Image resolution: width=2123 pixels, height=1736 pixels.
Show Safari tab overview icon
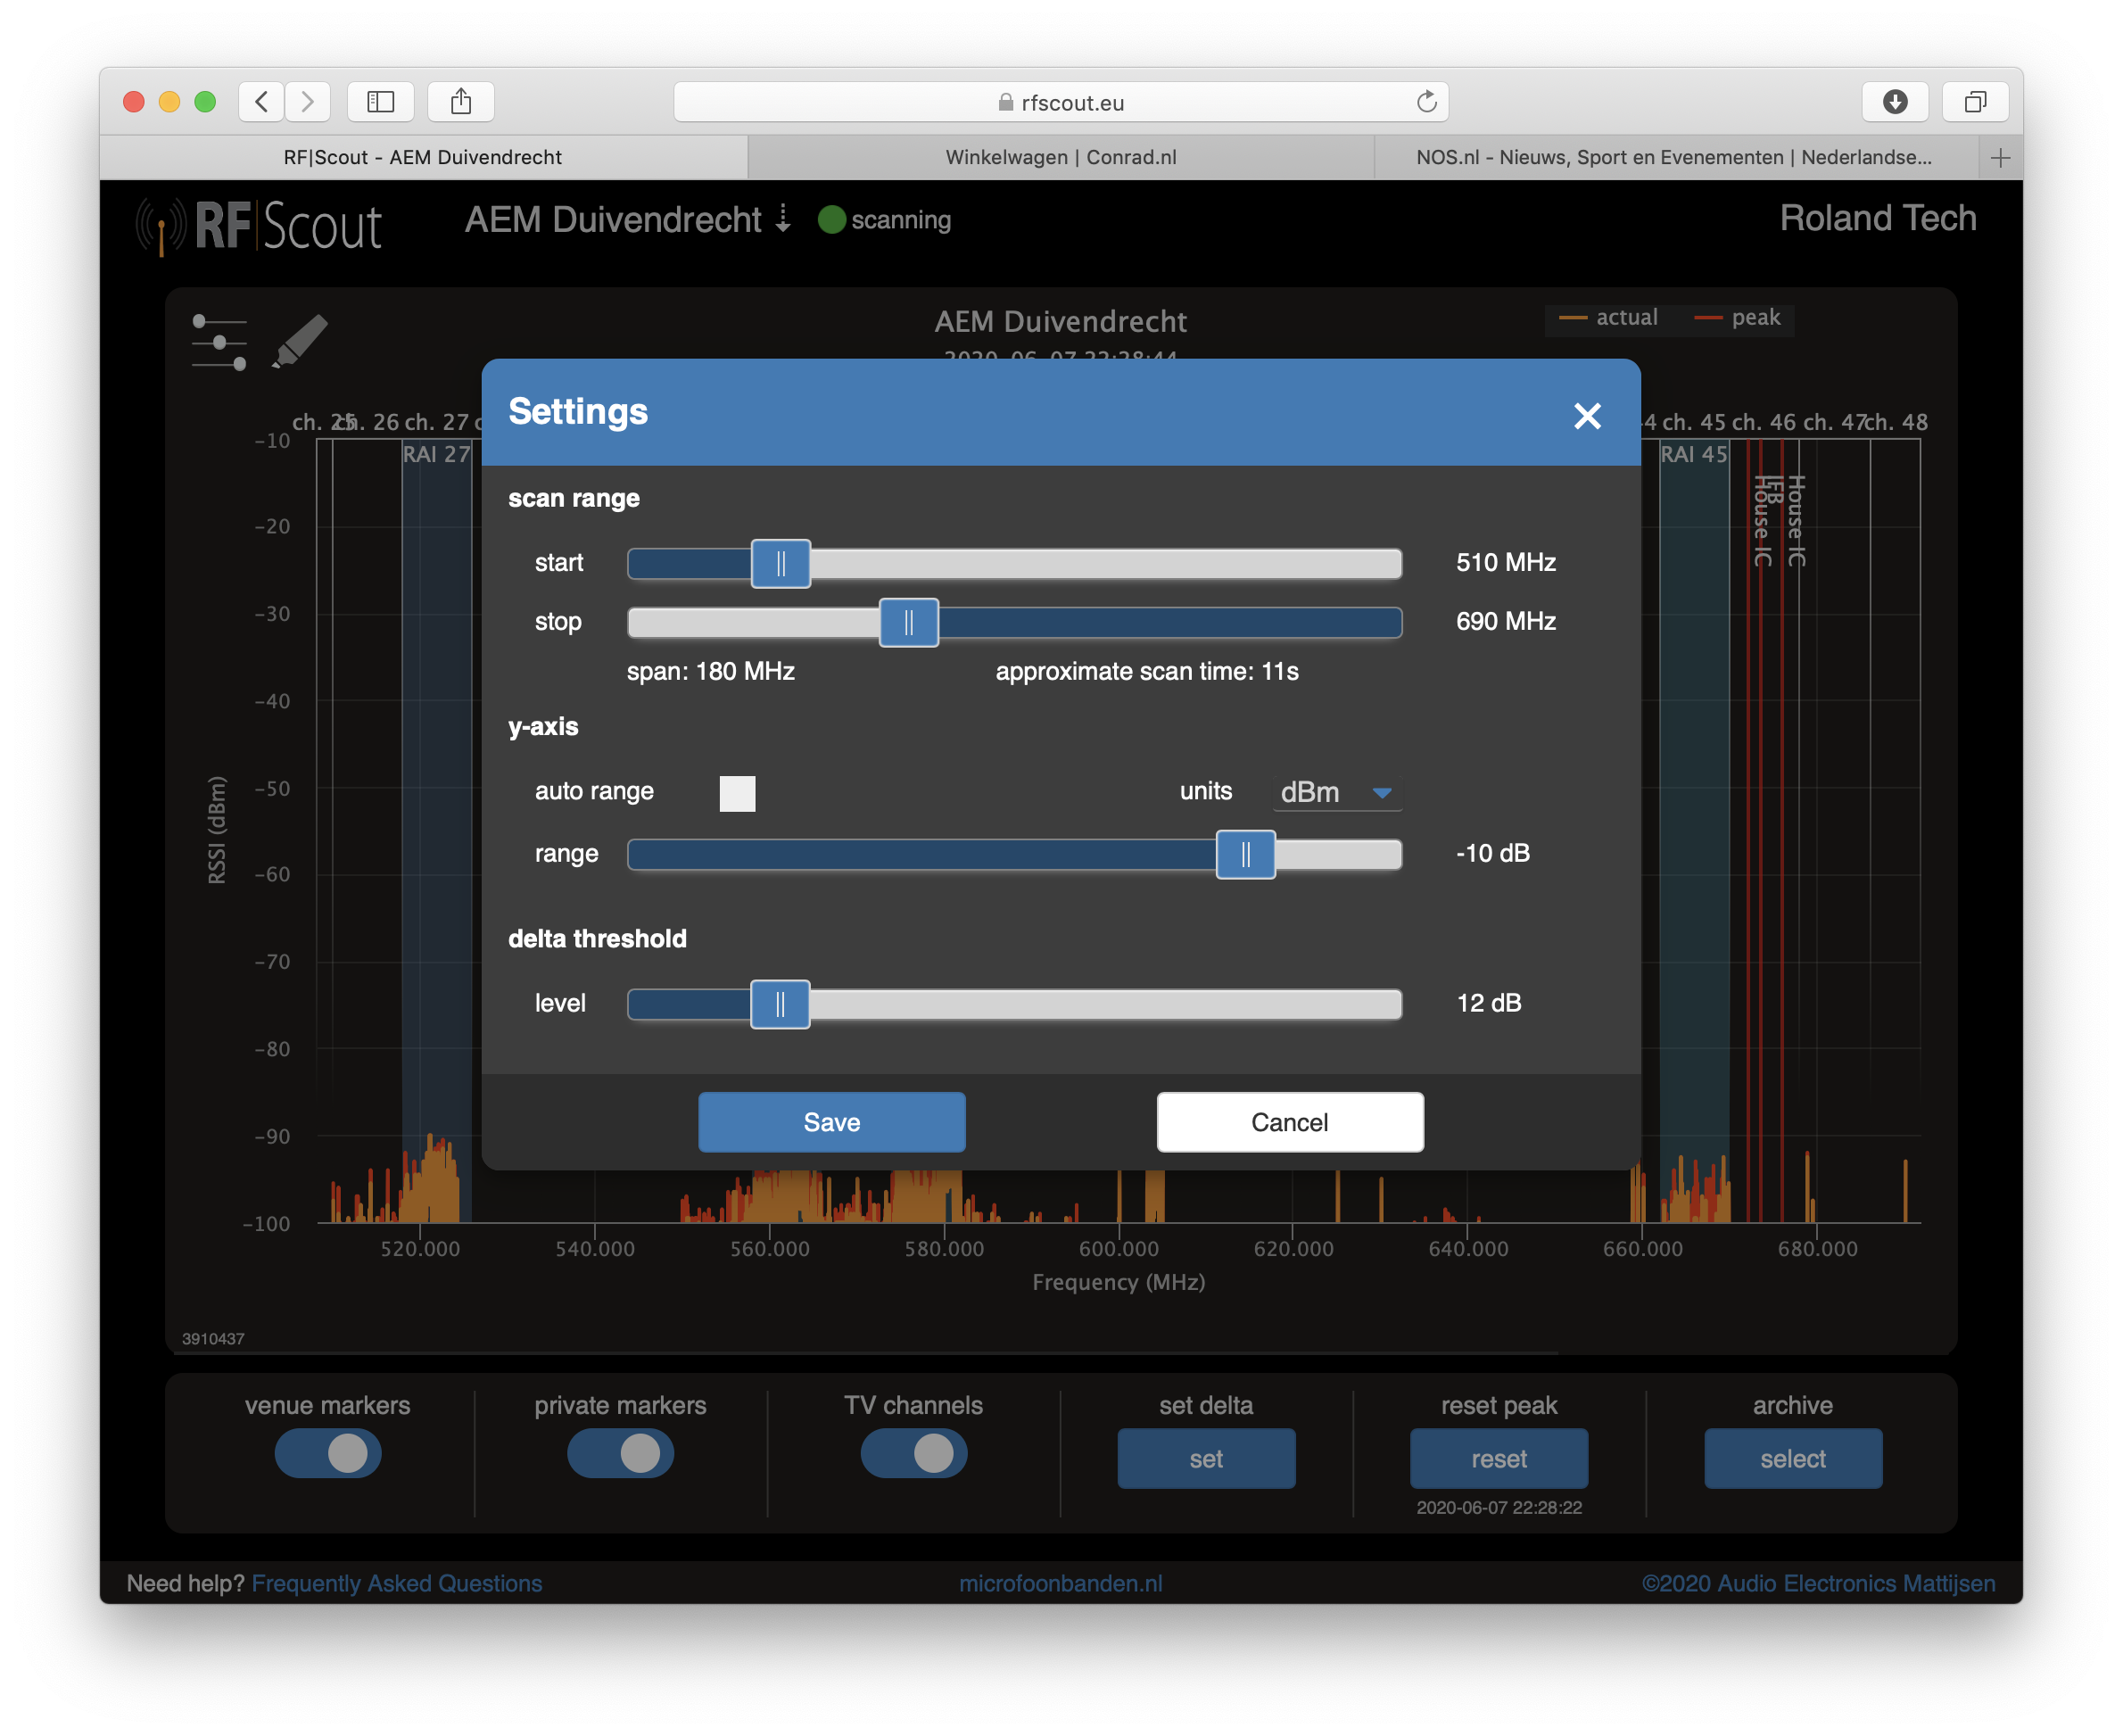pos(1975,101)
